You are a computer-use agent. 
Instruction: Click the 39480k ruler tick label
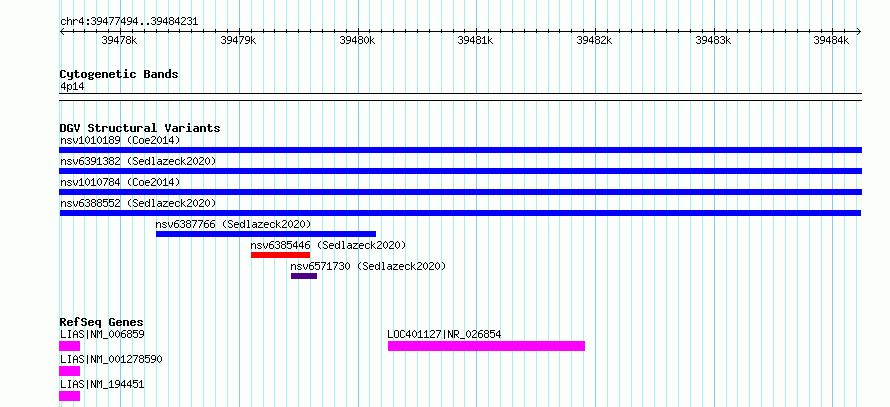click(357, 40)
